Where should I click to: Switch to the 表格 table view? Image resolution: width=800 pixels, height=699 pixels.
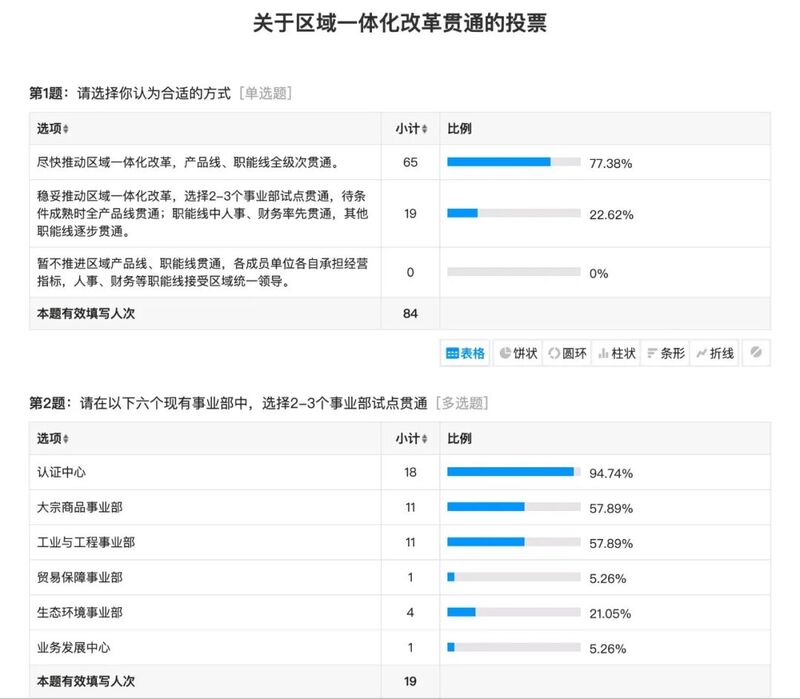pos(465,353)
